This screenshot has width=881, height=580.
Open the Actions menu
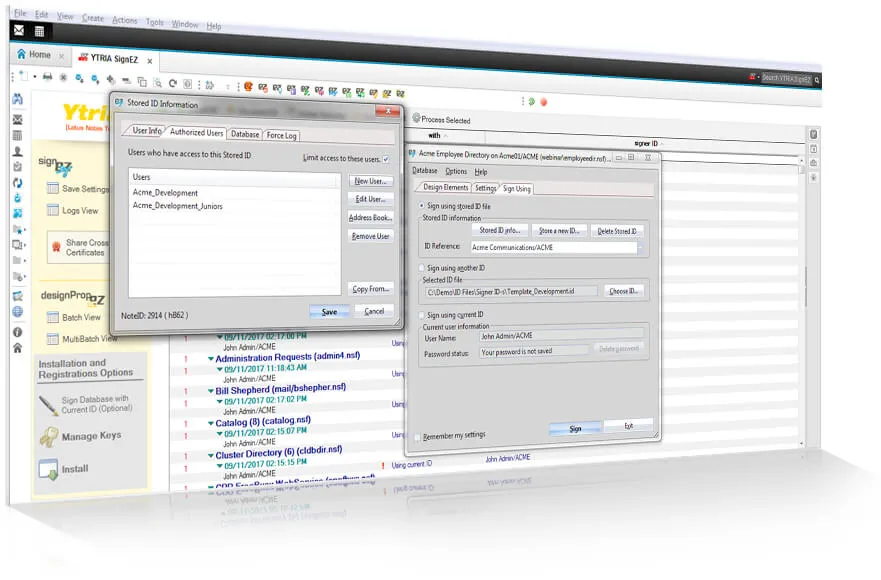click(125, 20)
